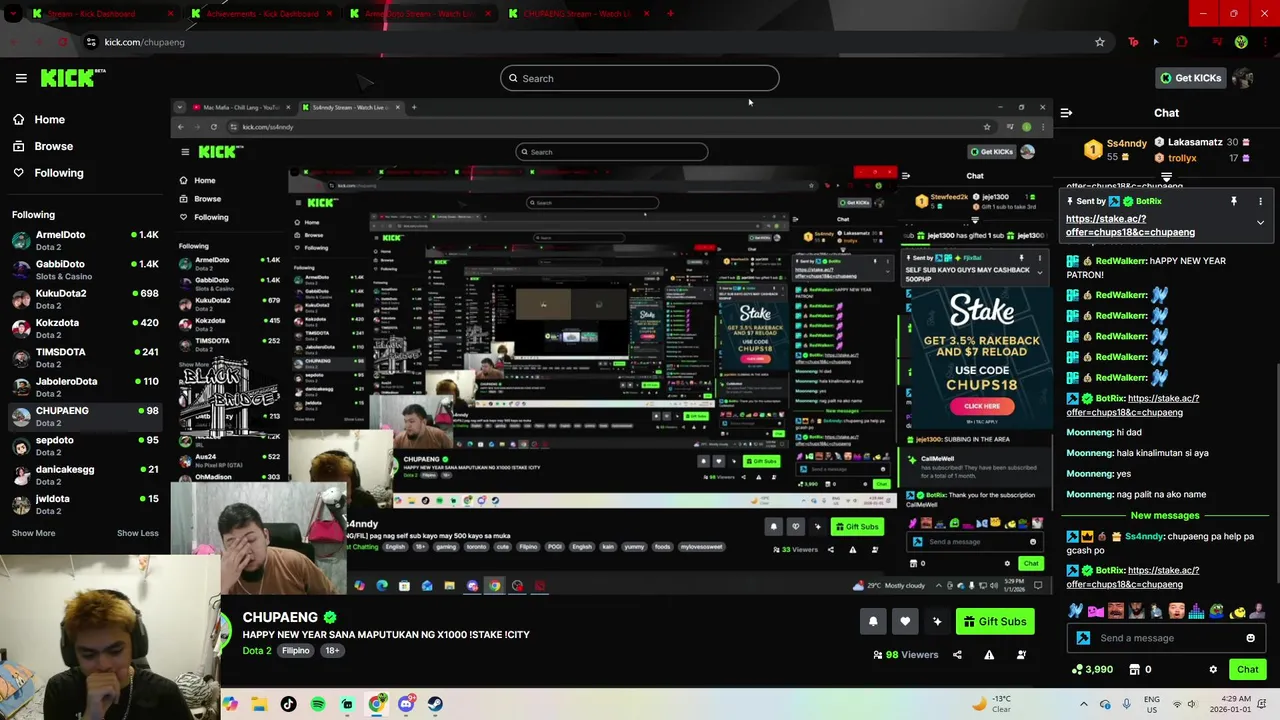
Task: Click the user avatar next to Get KICKs
Action: [x=1243, y=78]
